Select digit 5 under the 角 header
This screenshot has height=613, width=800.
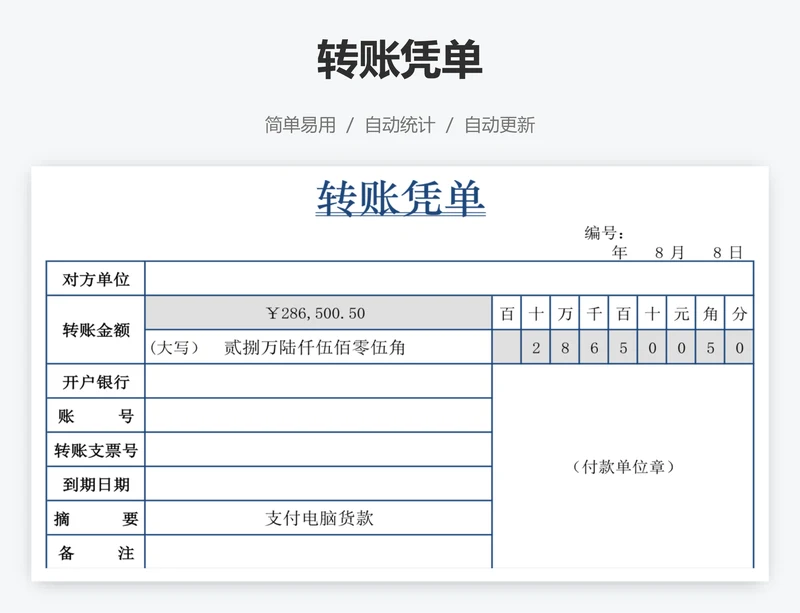[710, 347]
